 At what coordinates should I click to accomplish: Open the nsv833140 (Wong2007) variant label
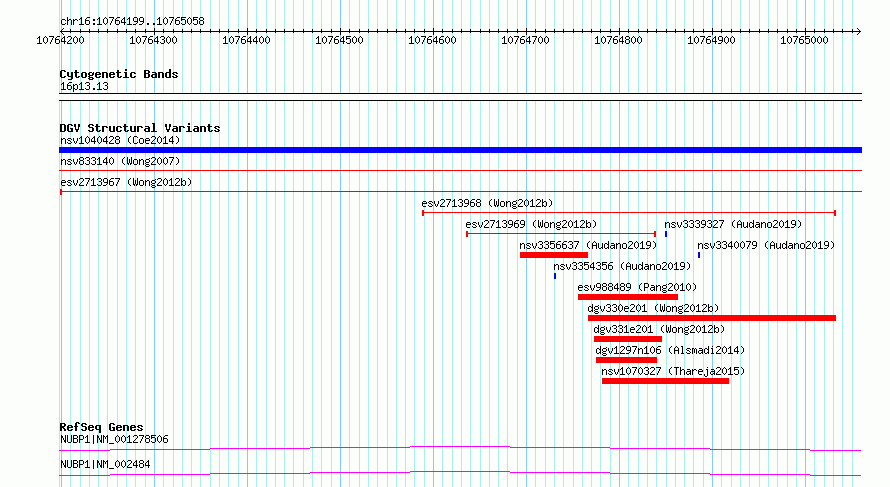pyautogui.click(x=120, y=161)
